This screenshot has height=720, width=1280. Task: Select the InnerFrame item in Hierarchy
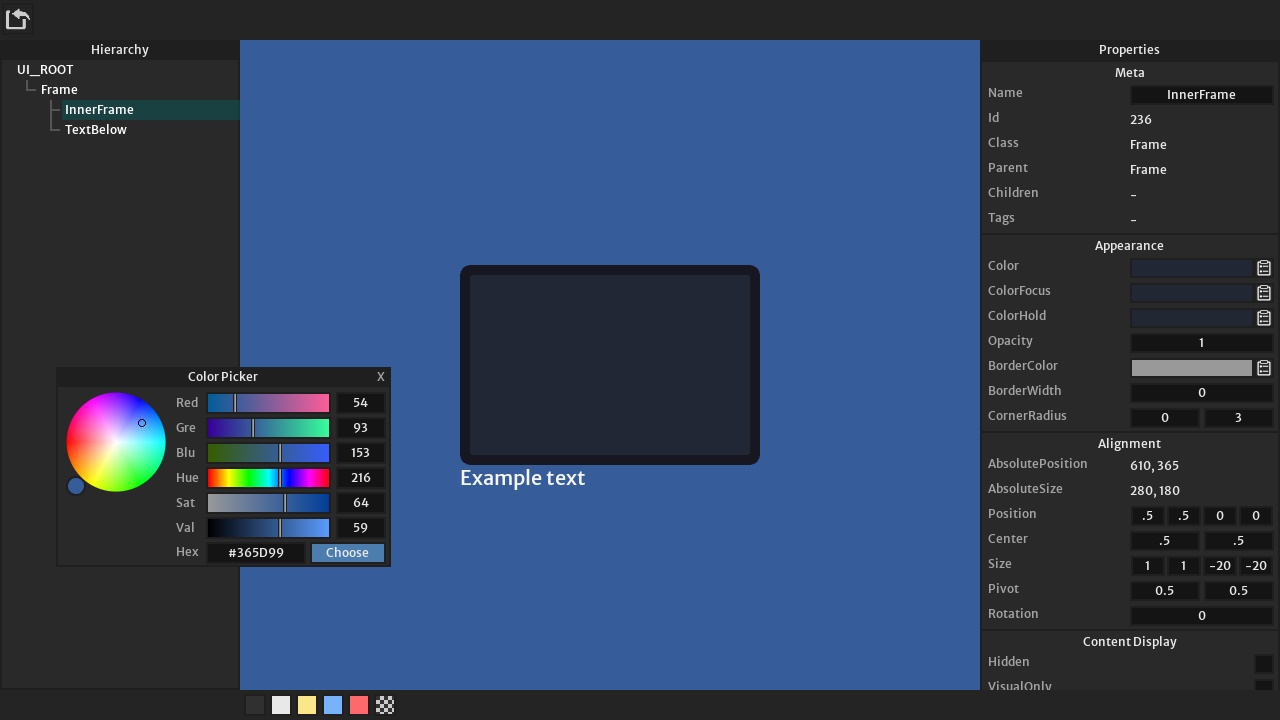(99, 110)
